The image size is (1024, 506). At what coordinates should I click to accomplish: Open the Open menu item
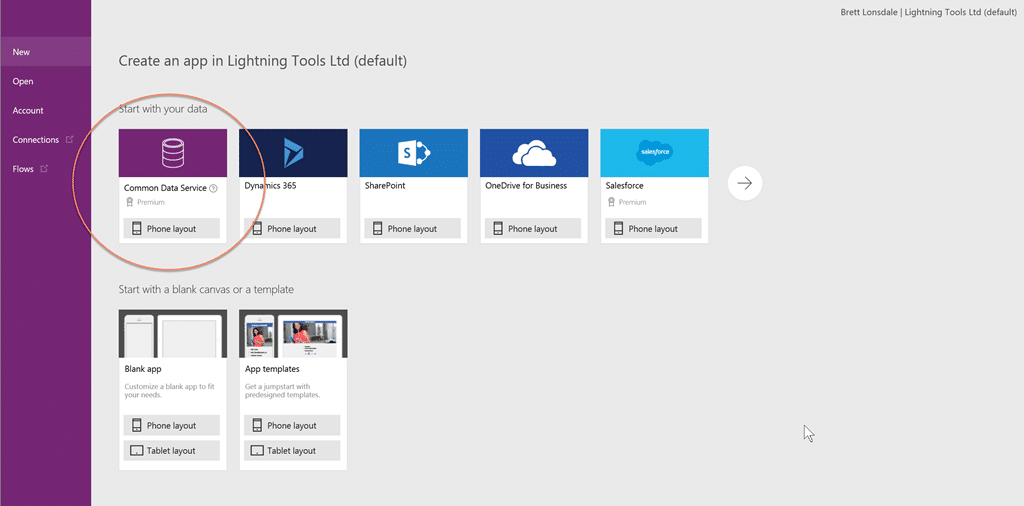(x=45, y=82)
